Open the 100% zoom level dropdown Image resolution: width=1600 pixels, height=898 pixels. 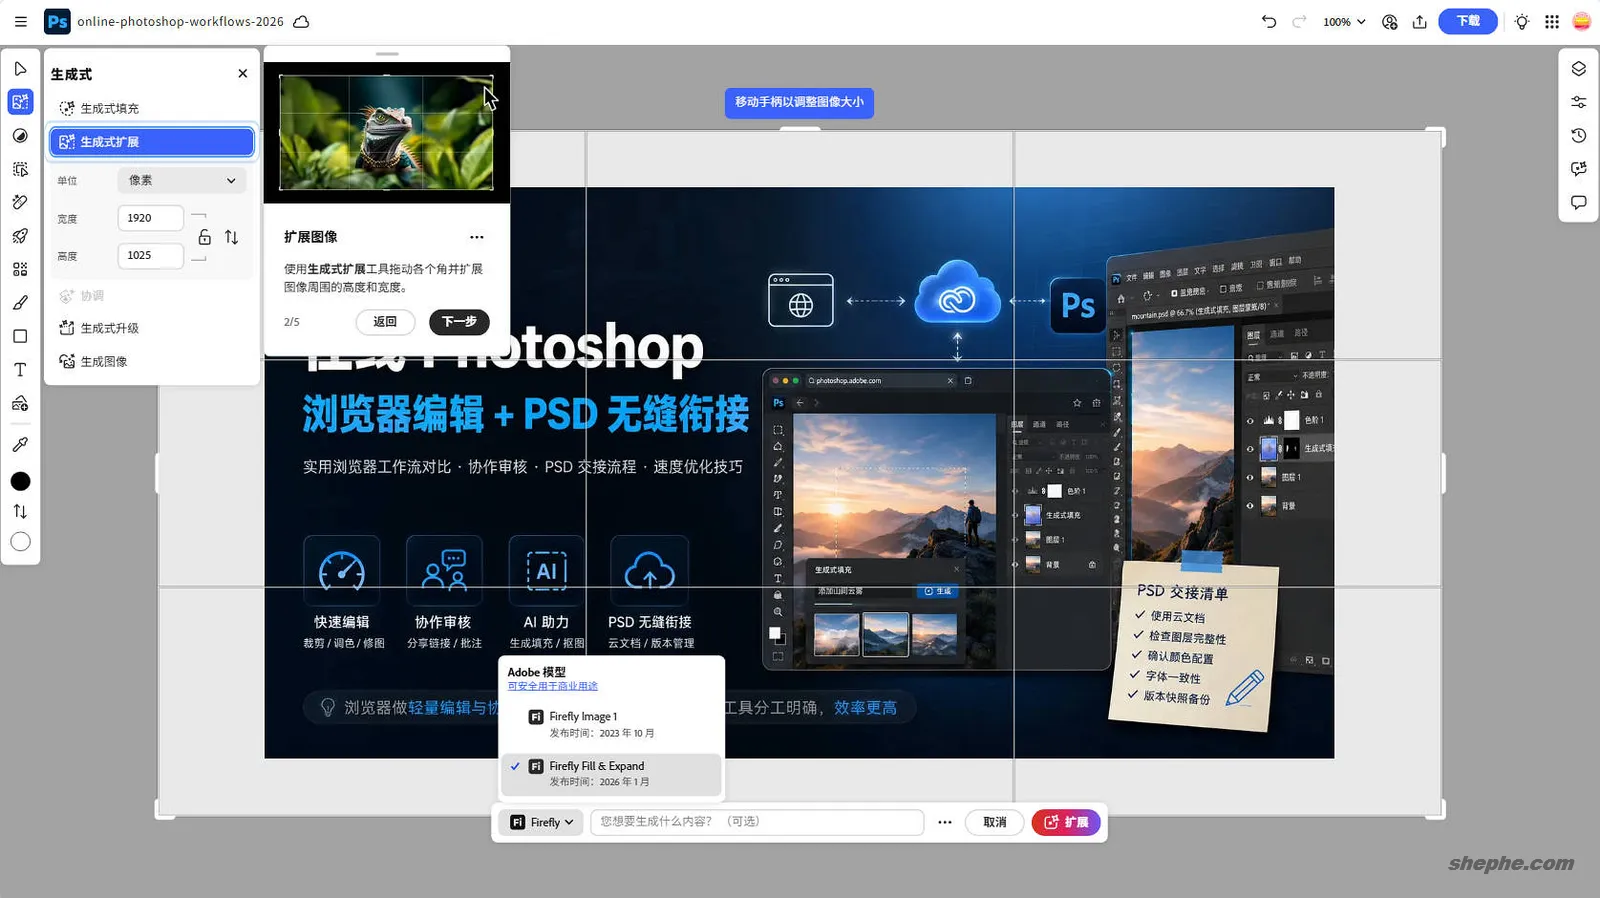tap(1344, 21)
